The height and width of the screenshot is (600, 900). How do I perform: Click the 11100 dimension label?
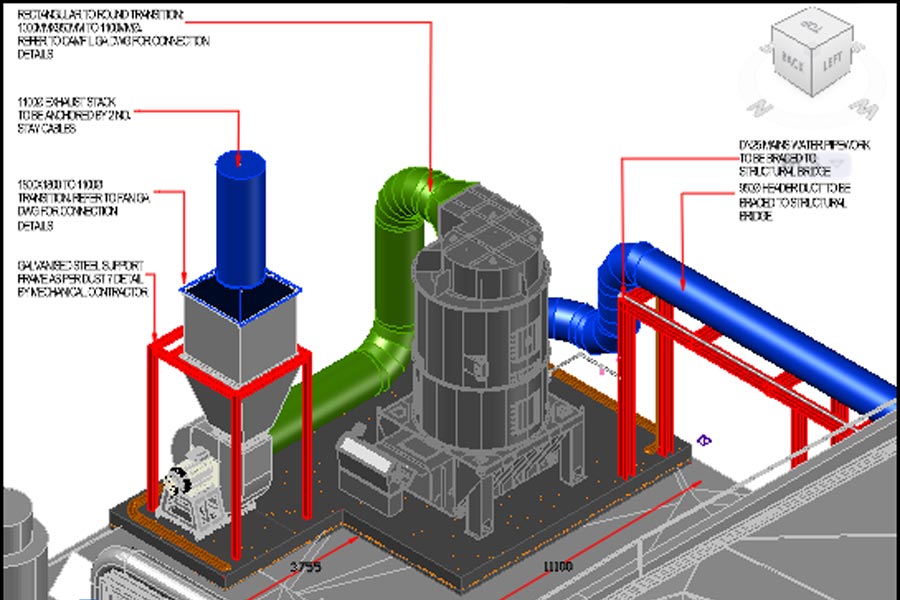coord(557,567)
